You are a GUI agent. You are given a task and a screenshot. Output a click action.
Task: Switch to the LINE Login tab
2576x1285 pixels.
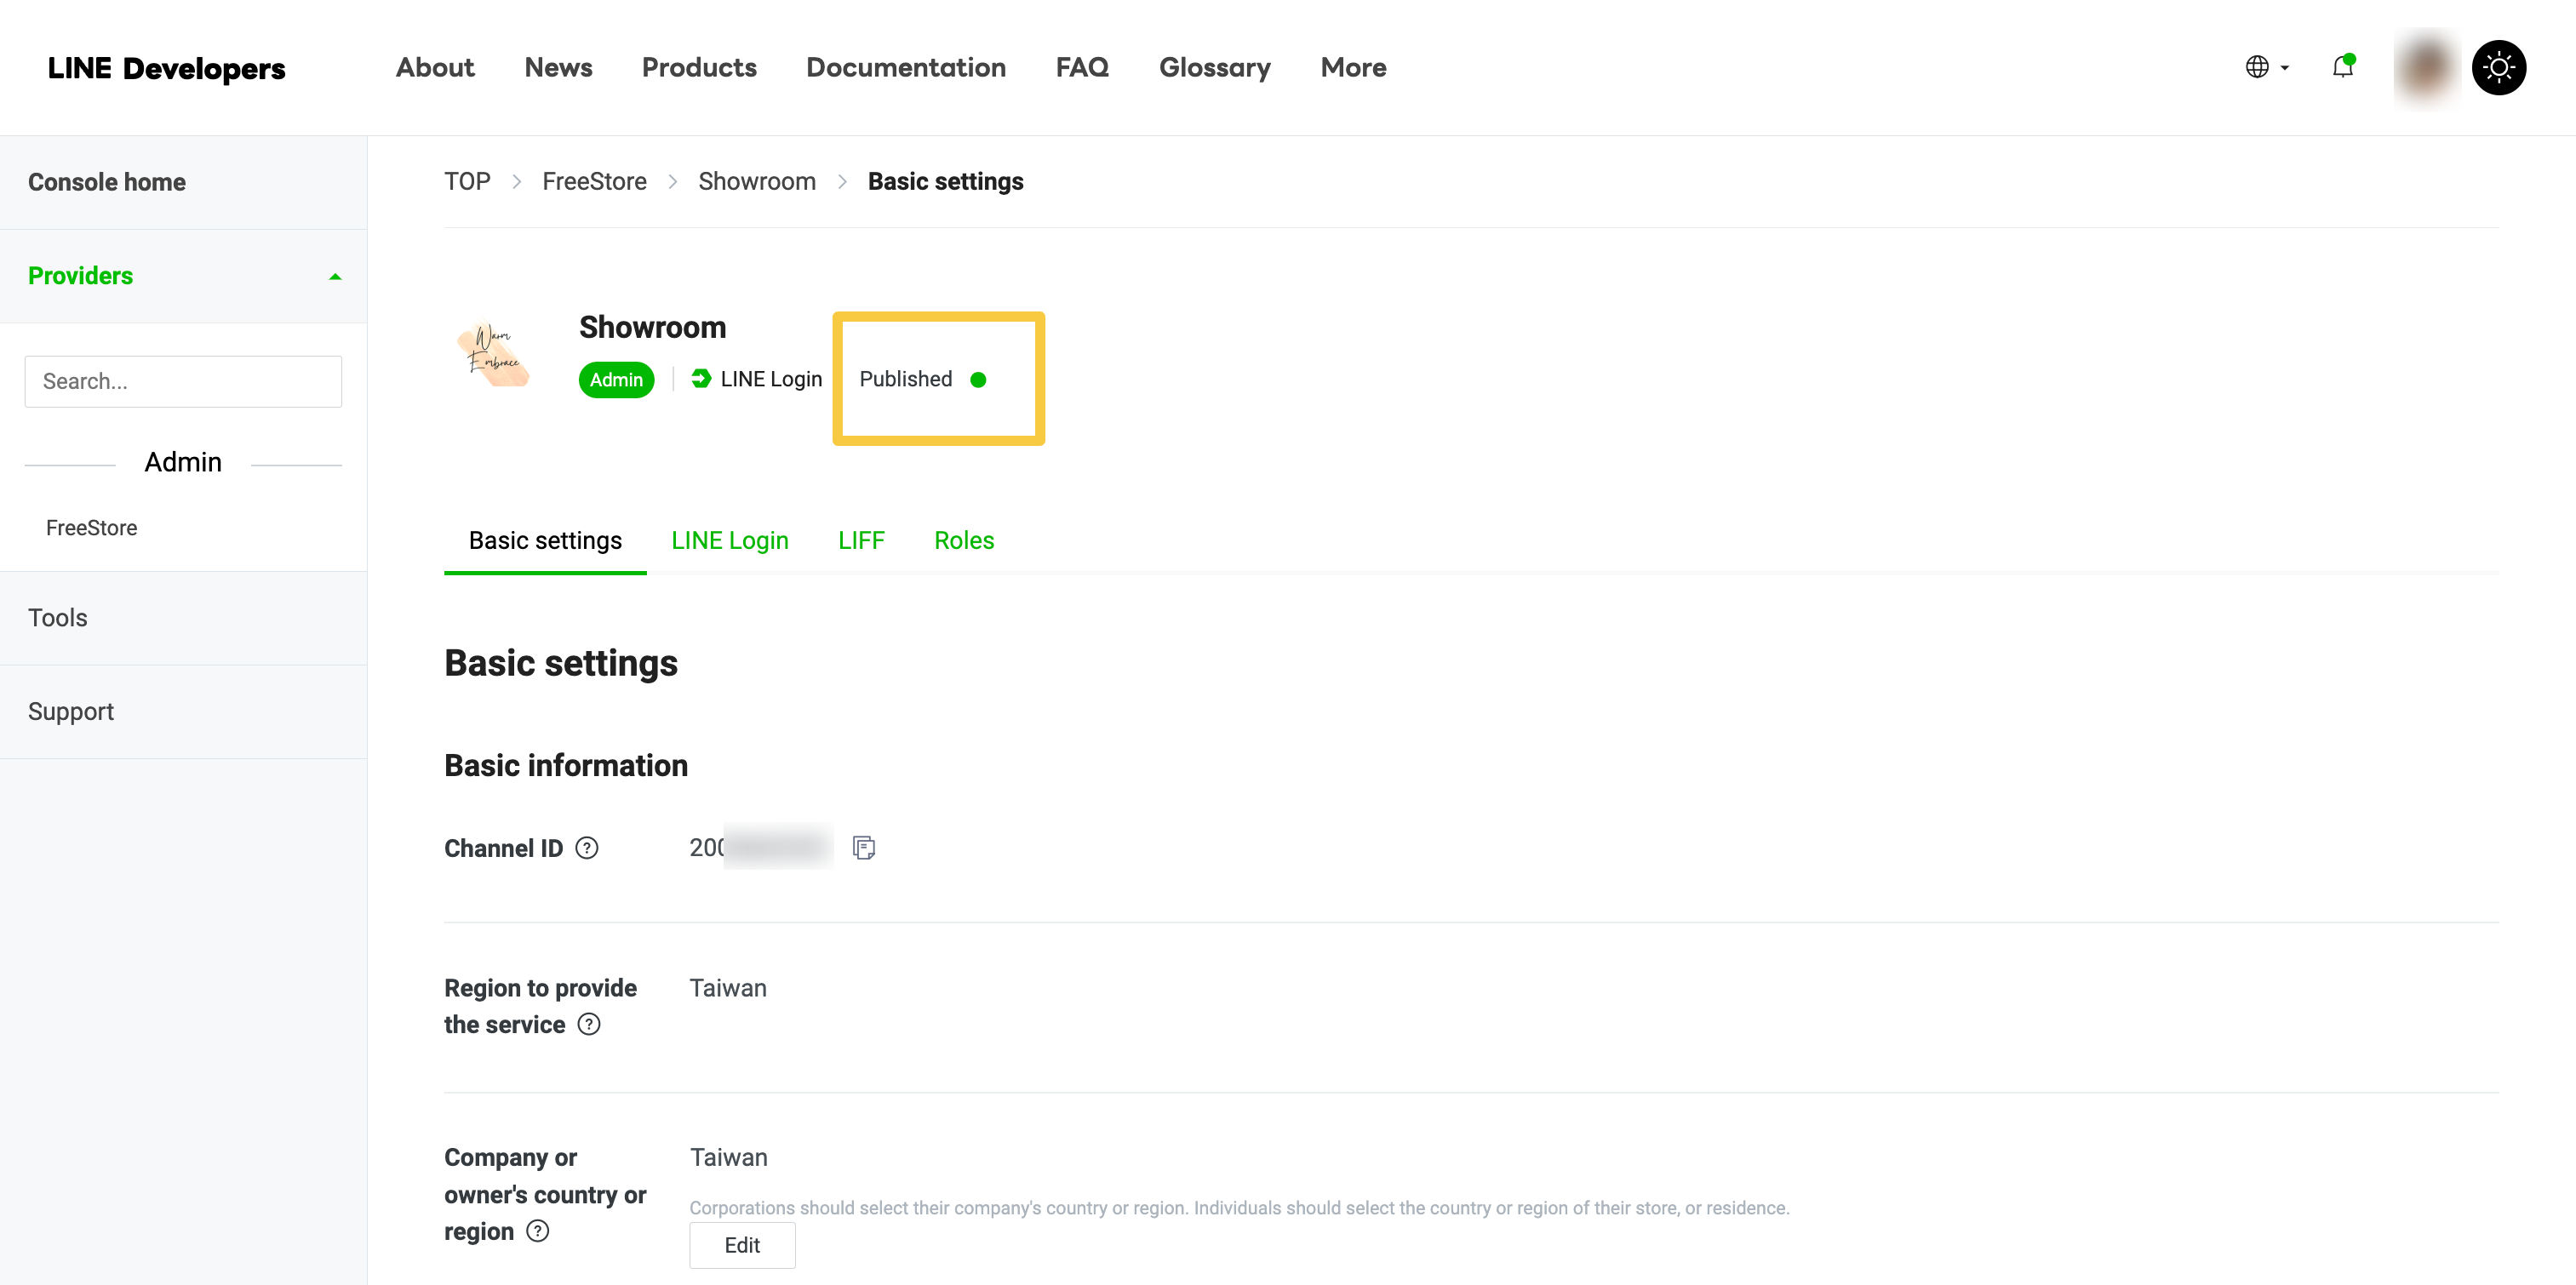(x=729, y=540)
